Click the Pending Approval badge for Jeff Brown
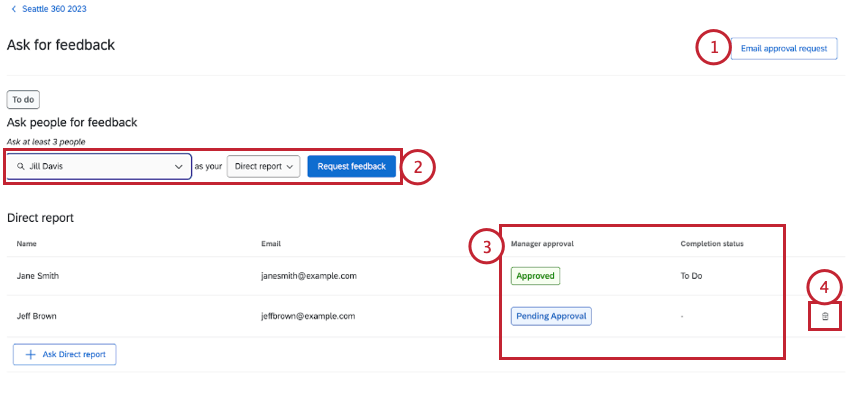This screenshot has height=400, width=850. [551, 316]
